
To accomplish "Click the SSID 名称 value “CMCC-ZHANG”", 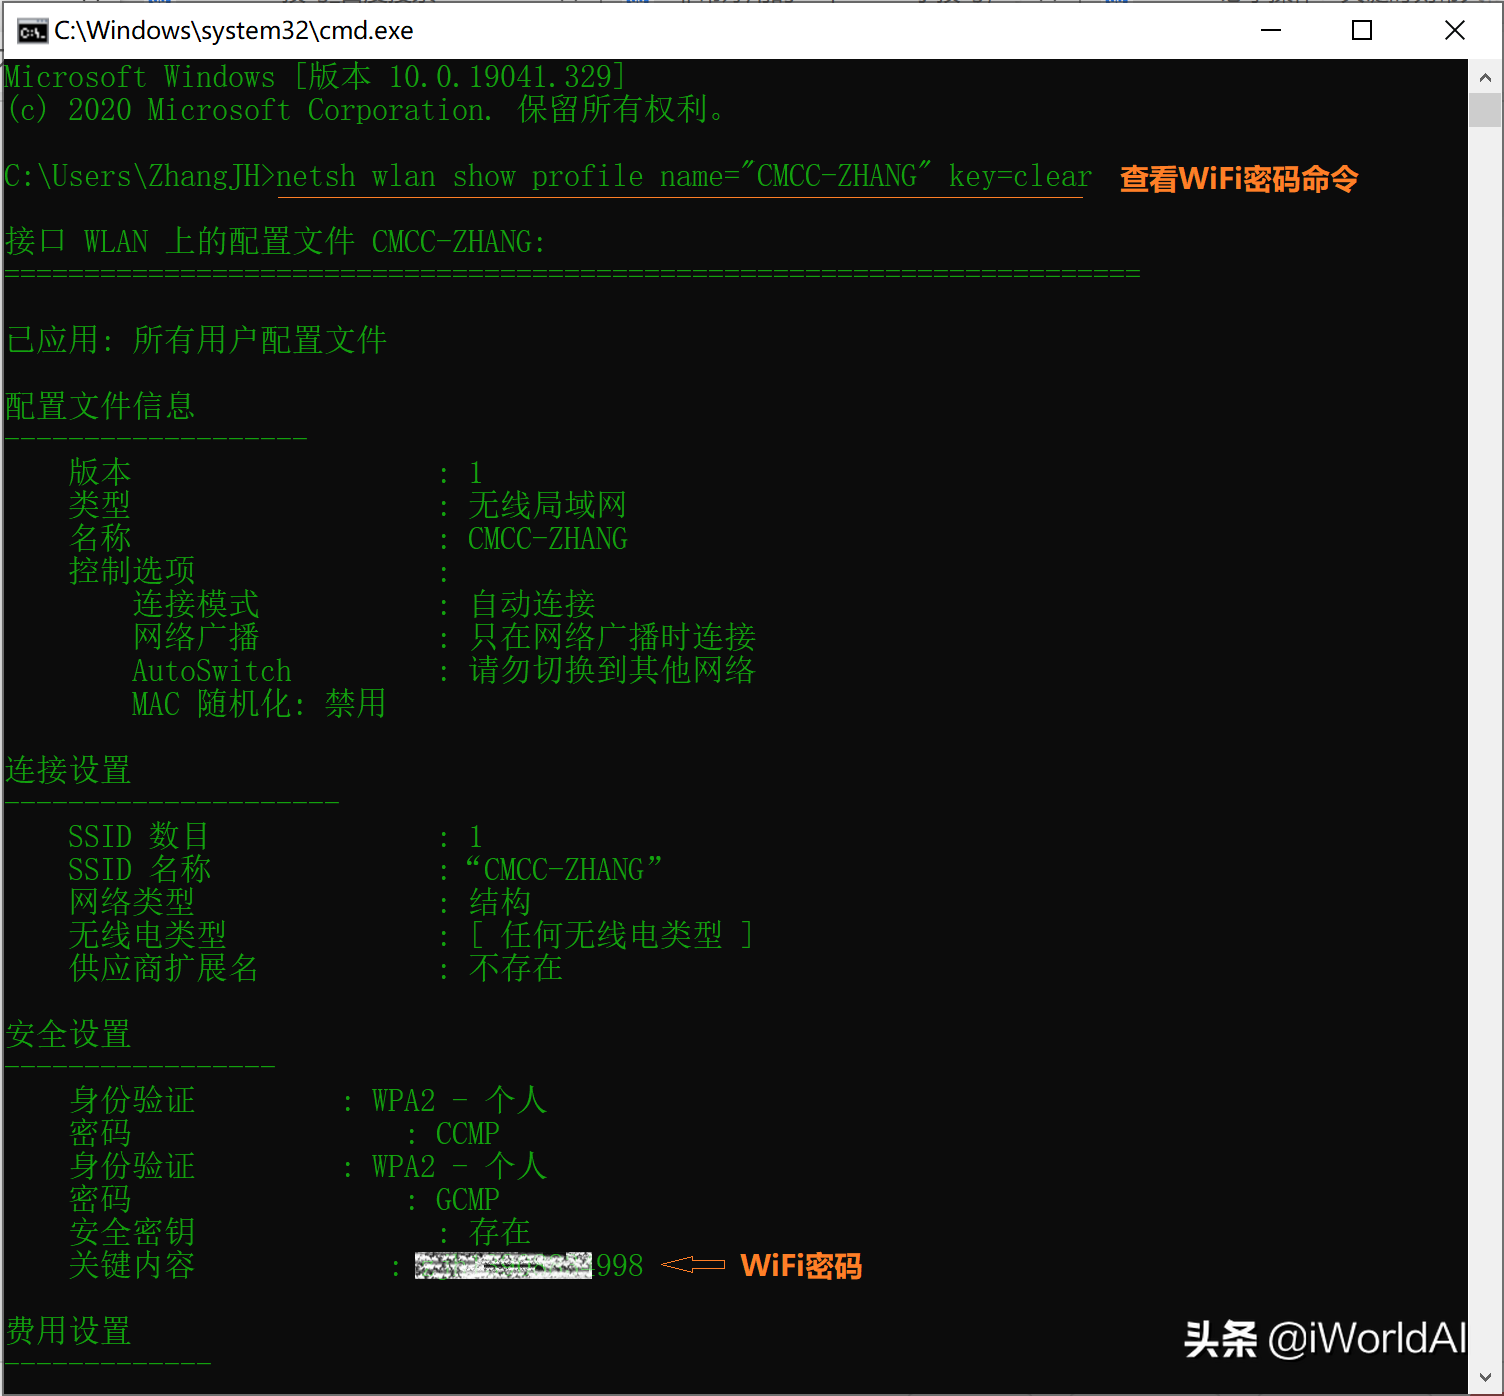I will point(564,870).
